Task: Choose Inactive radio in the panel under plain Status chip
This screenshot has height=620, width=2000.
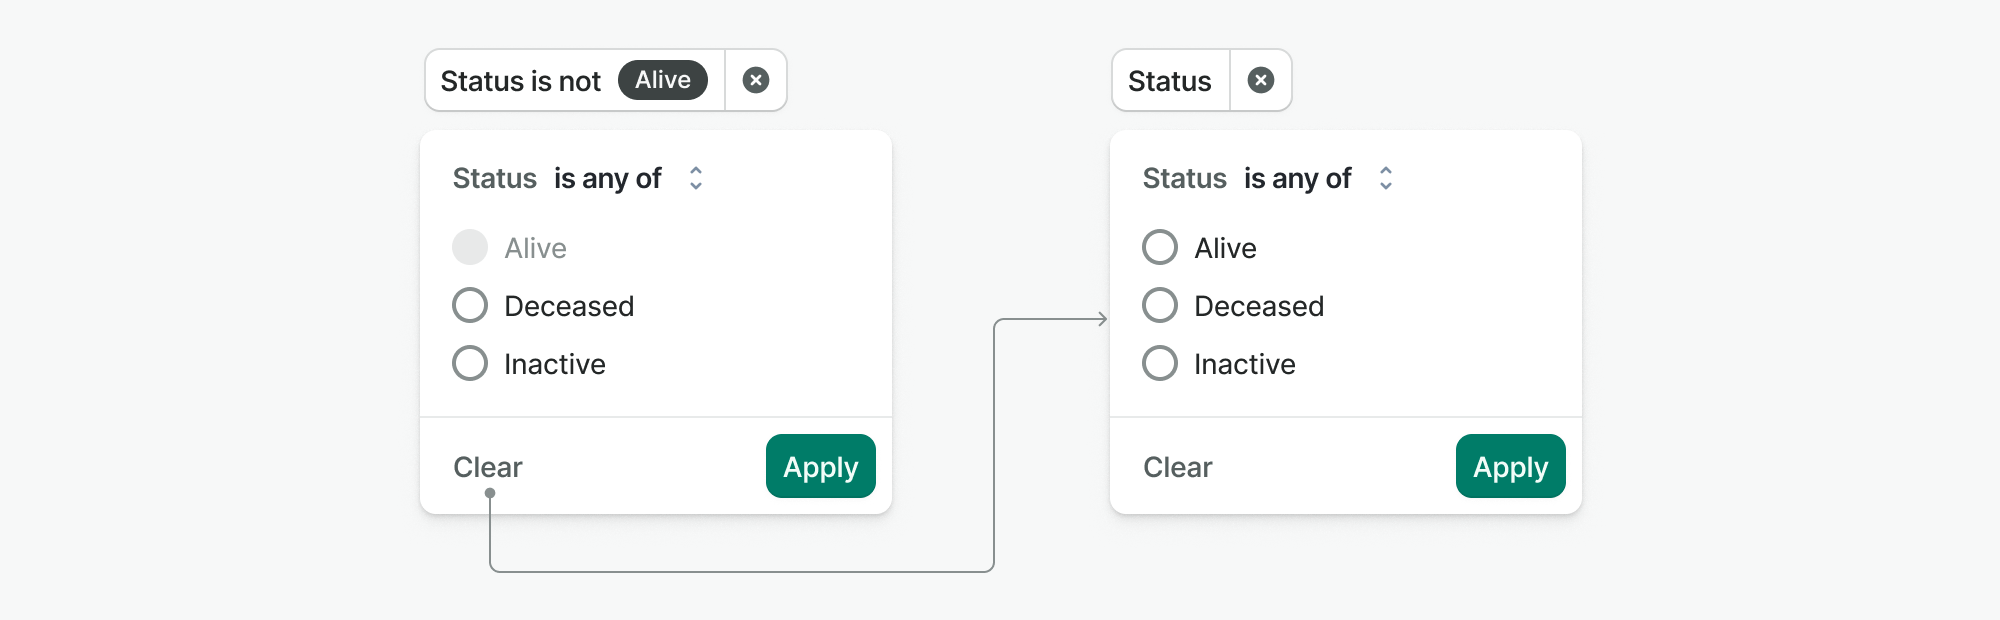Action: pyautogui.click(x=1160, y=363)
